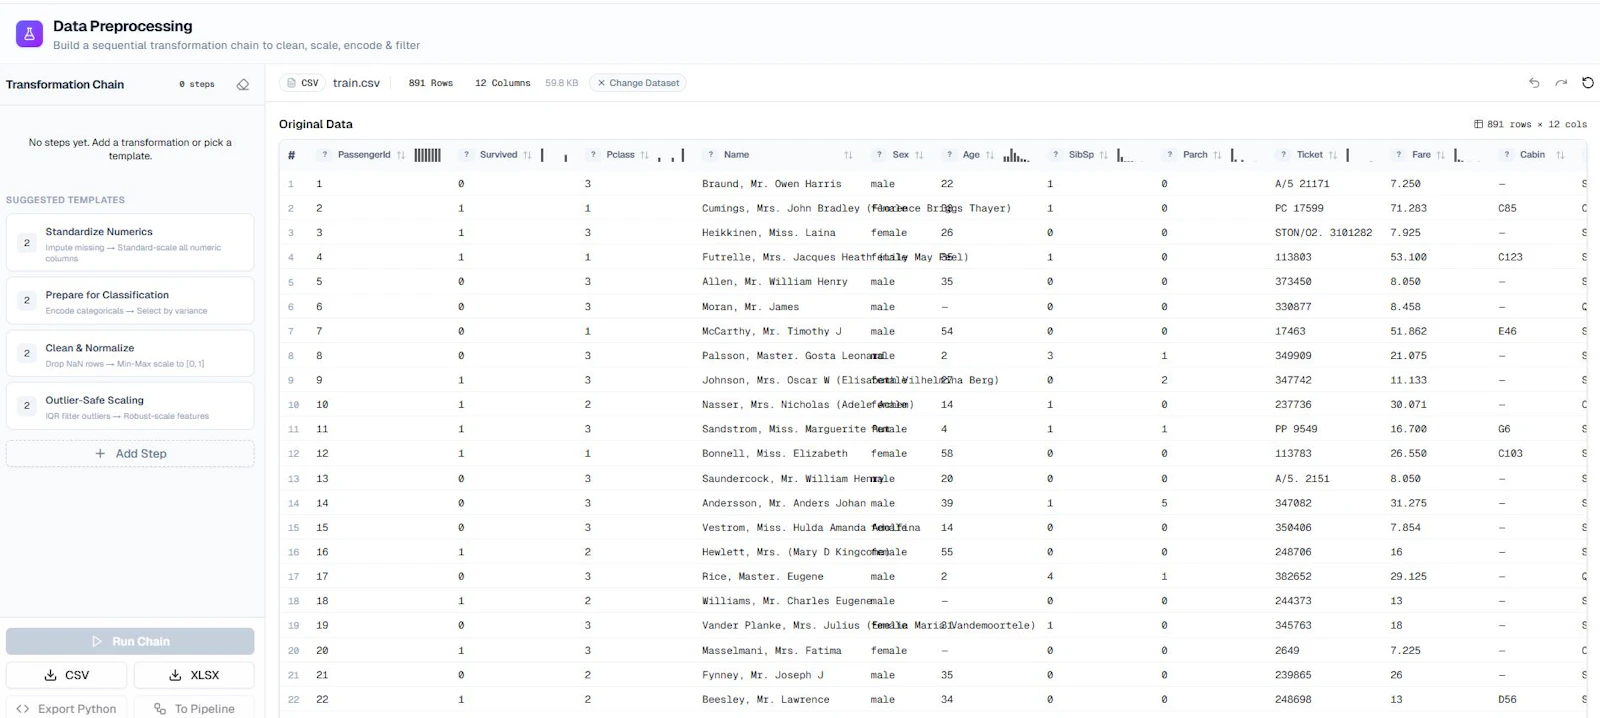Select ticket cell 'A/5 21171'

pyautogui.click(x=1302, y=184)
